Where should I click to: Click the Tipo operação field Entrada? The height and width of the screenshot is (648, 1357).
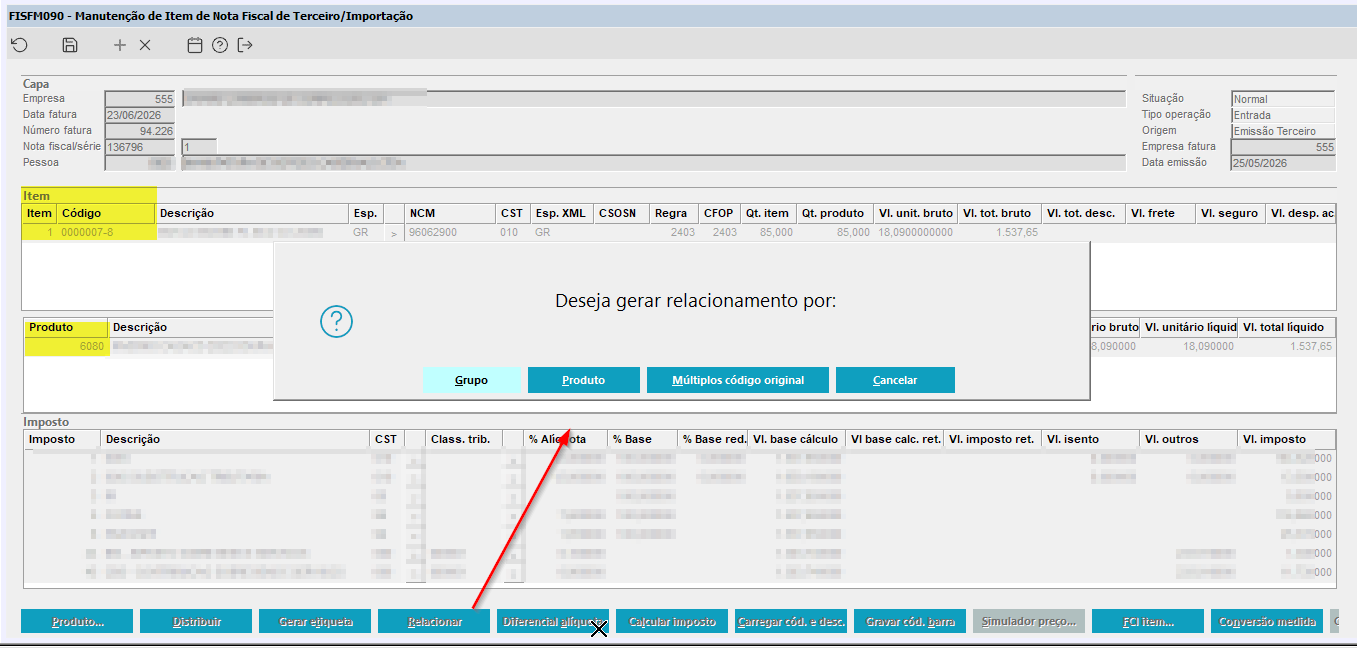point(1283,115)
